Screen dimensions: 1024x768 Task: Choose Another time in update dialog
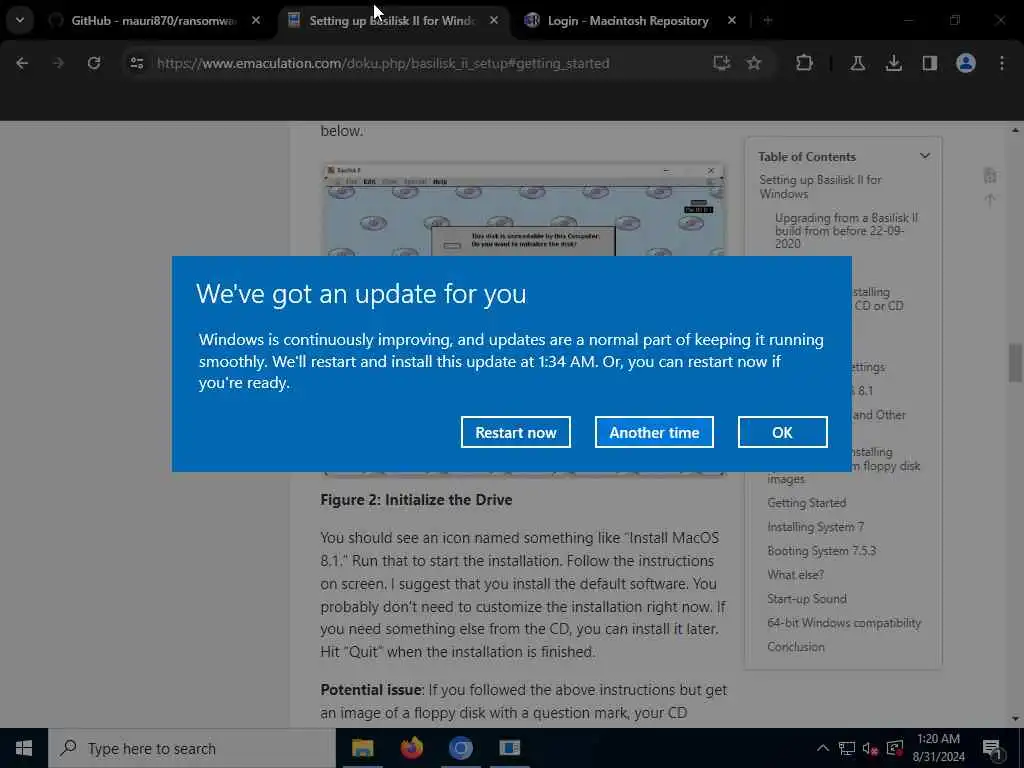click(654, 432)
